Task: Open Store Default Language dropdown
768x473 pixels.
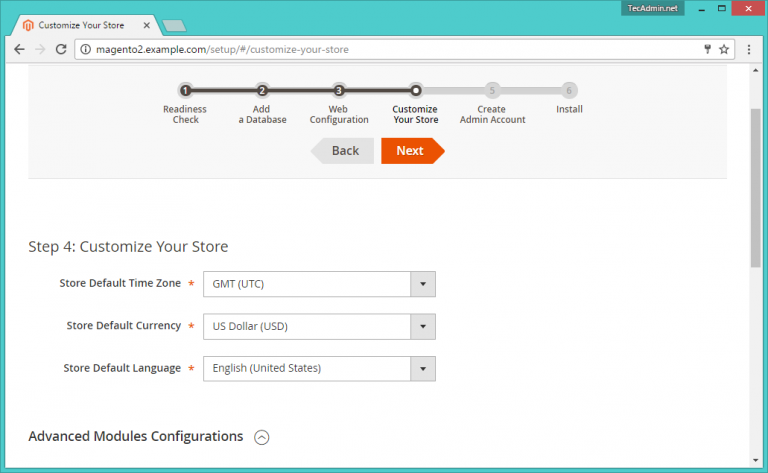Action: [319, 368]
